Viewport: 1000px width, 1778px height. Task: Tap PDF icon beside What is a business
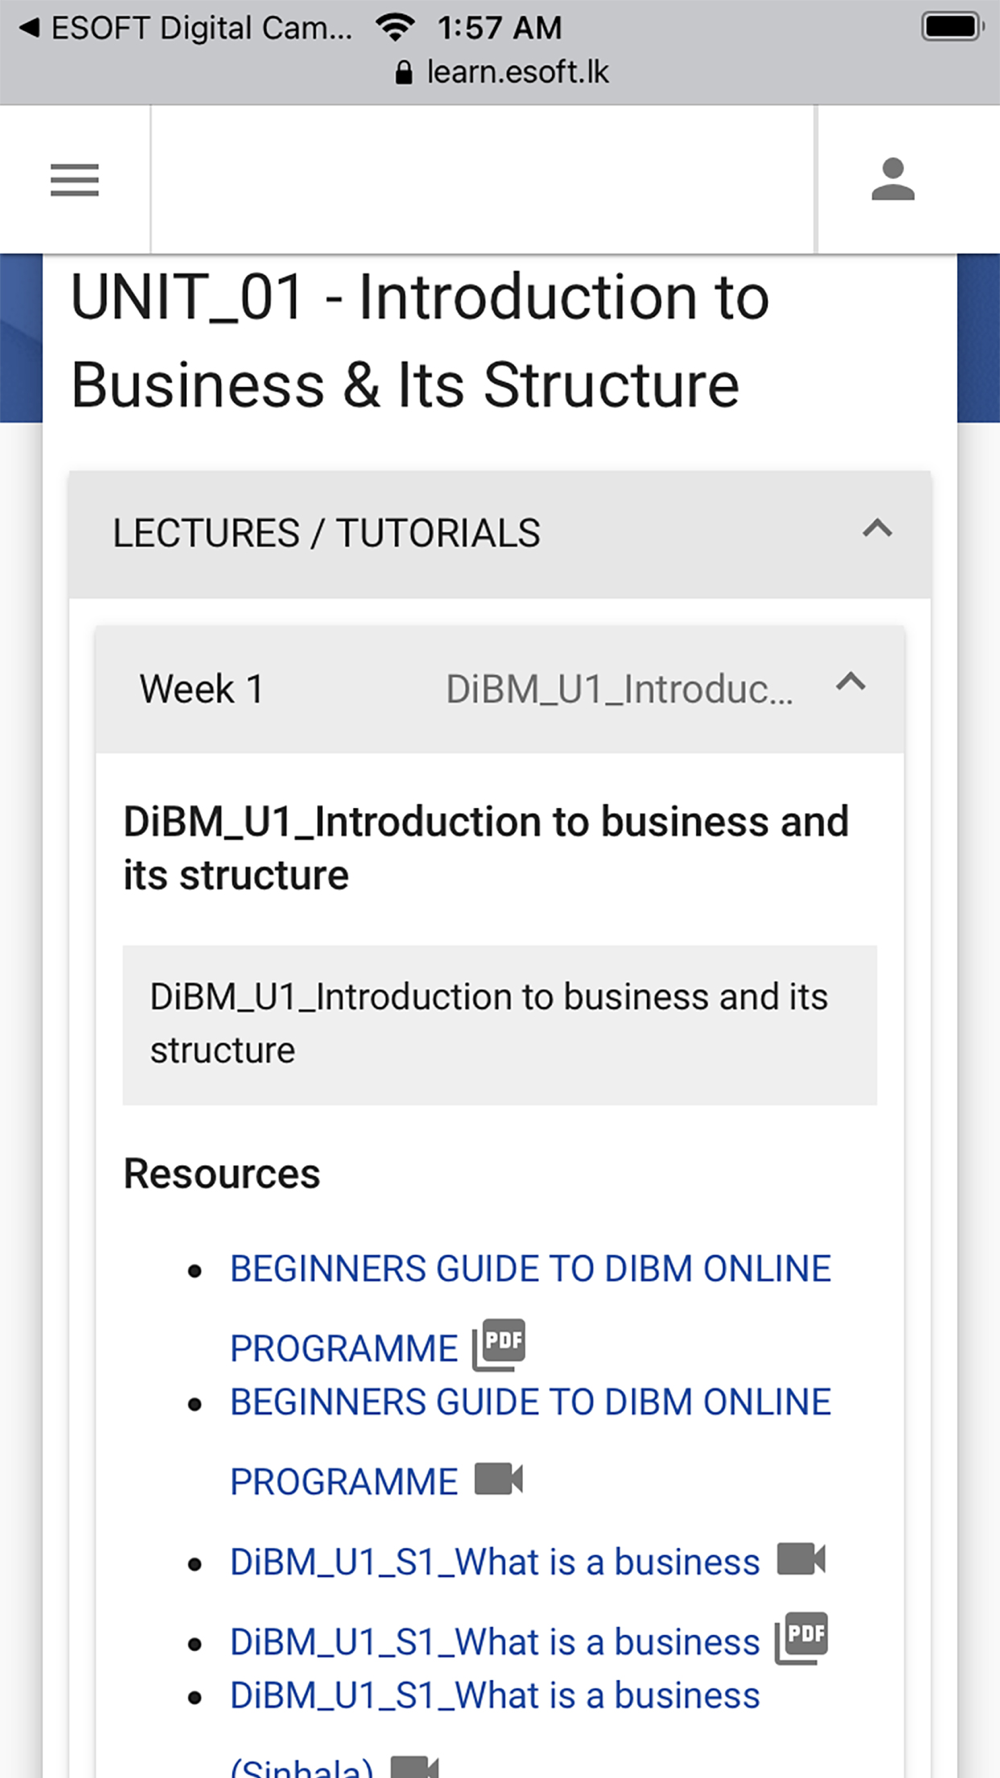(x=801, y=1639)
